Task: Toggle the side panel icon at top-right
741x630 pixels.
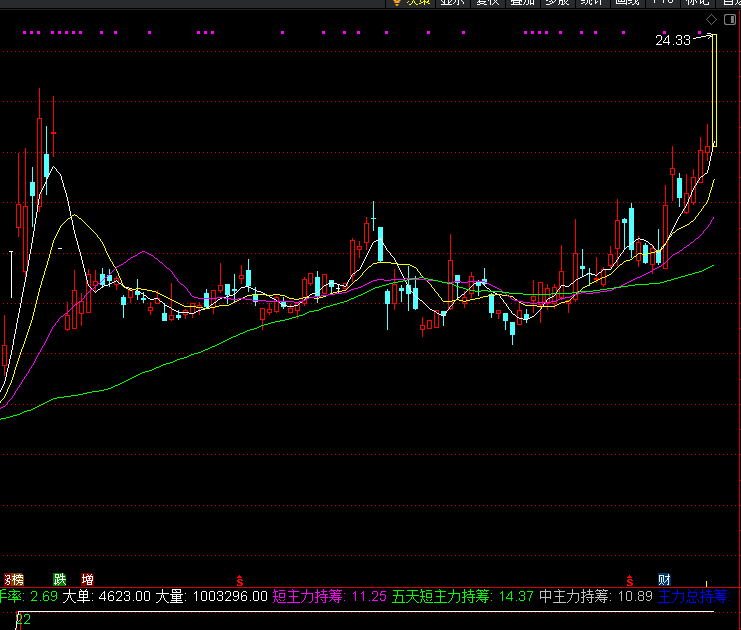Action: [729, 19]
